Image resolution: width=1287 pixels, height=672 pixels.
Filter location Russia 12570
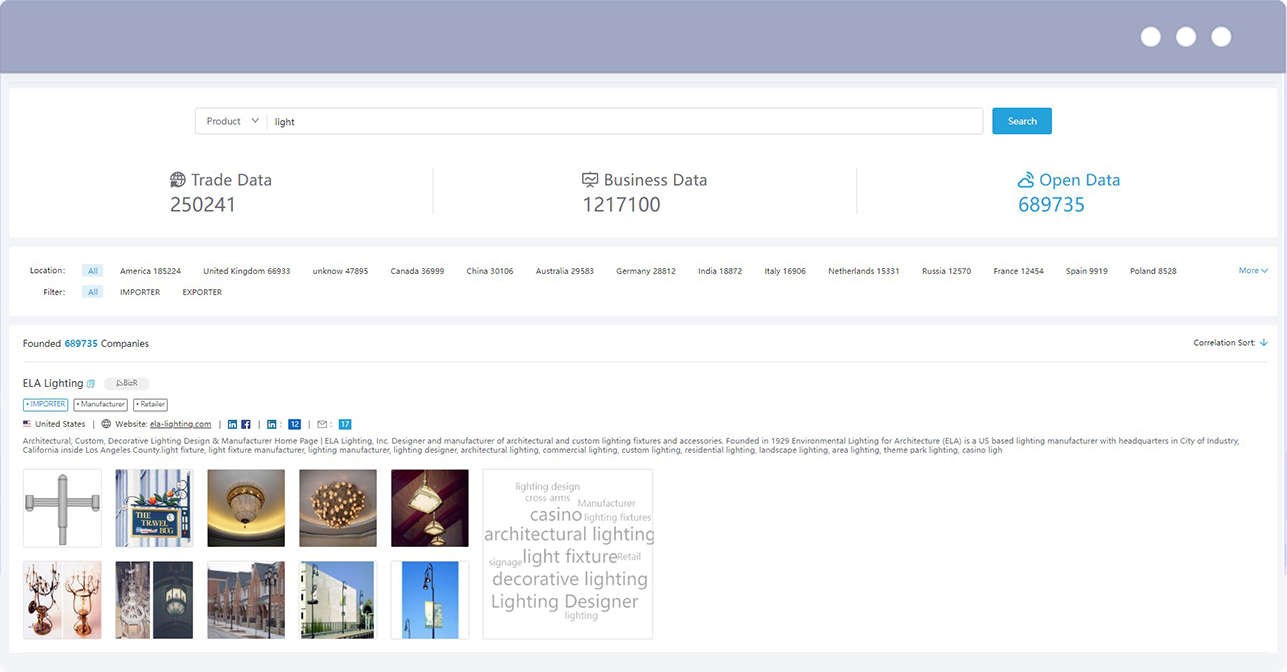[946, 271]
